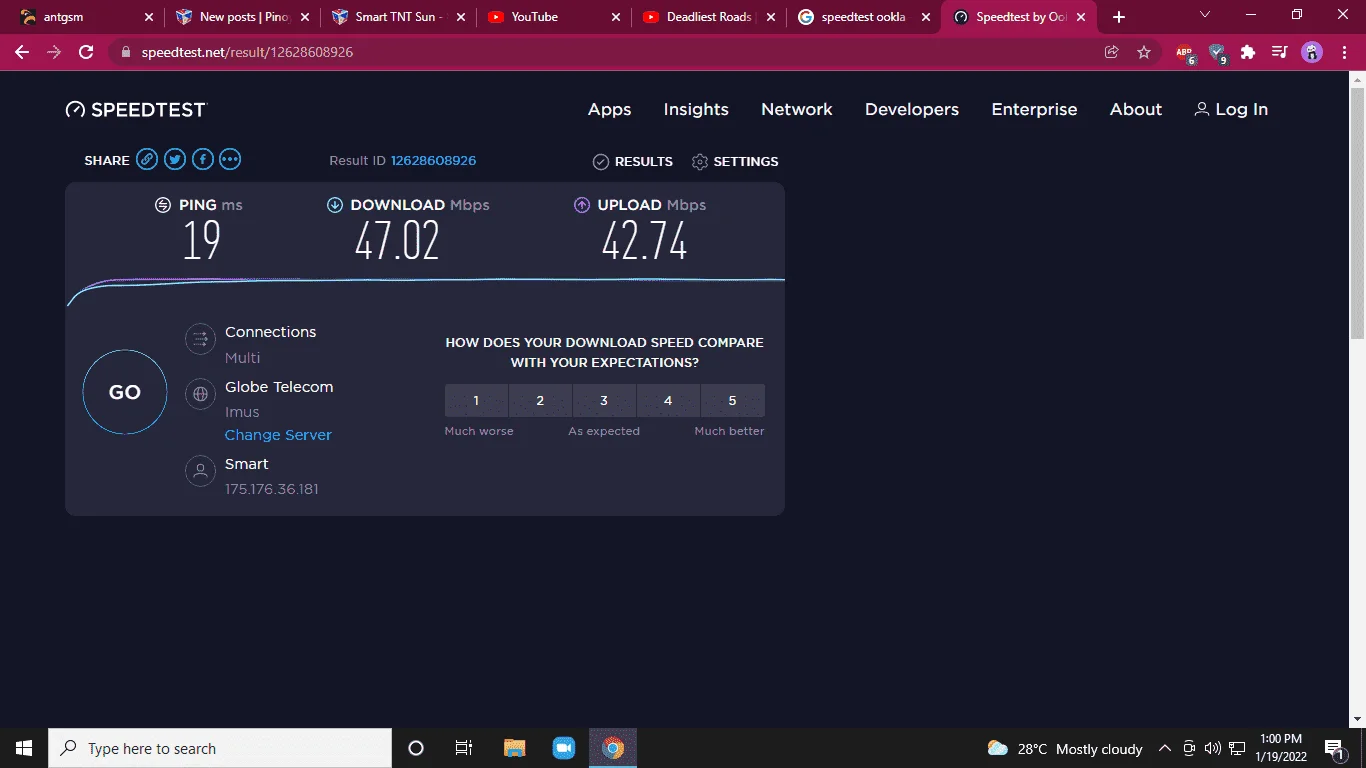The height and width of the screenshot is (768, 1366).
Task: Open the media control queue icon
Action: 1279,52
